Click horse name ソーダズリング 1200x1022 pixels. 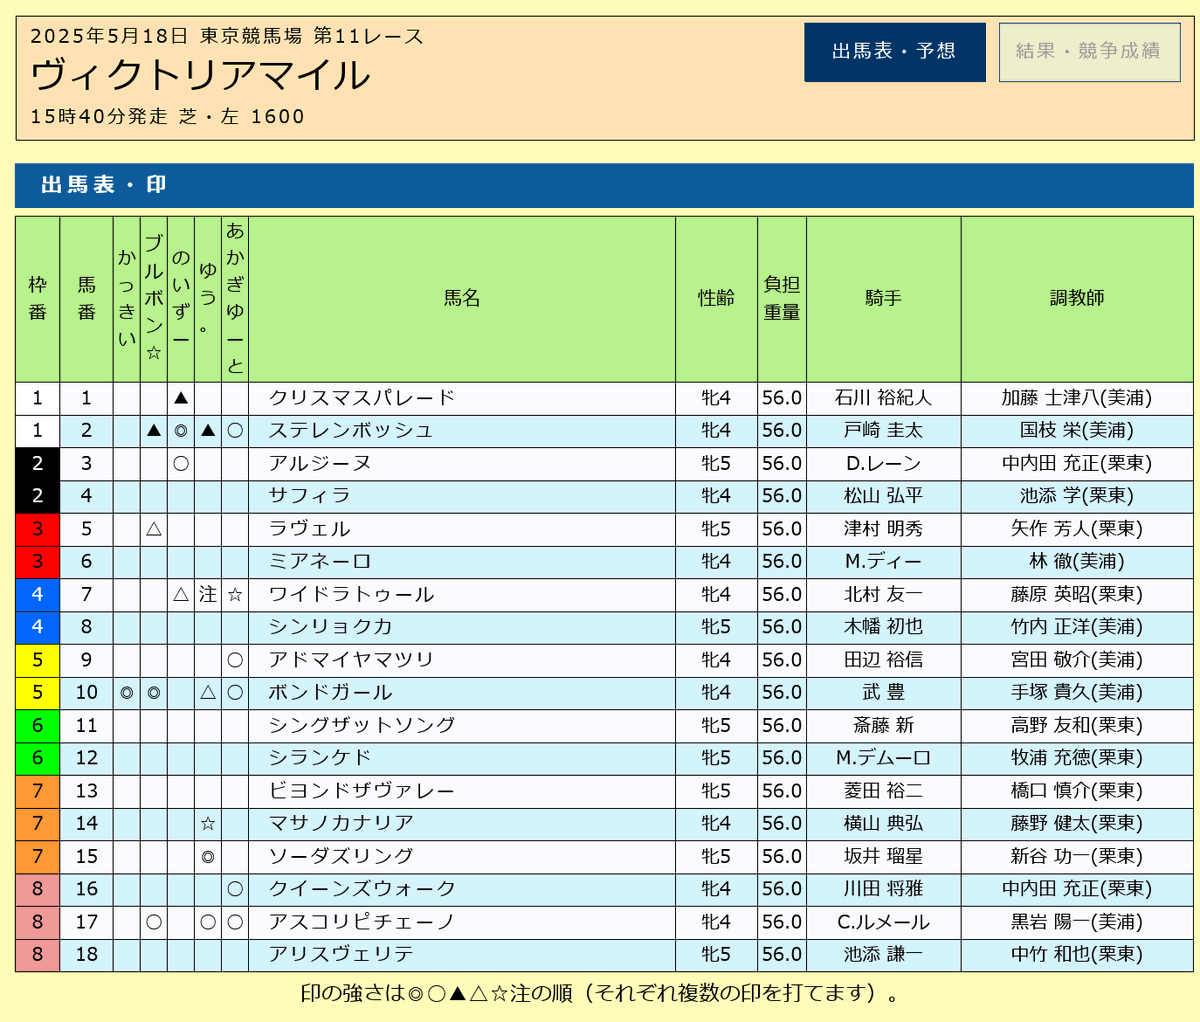pos(341,856)
